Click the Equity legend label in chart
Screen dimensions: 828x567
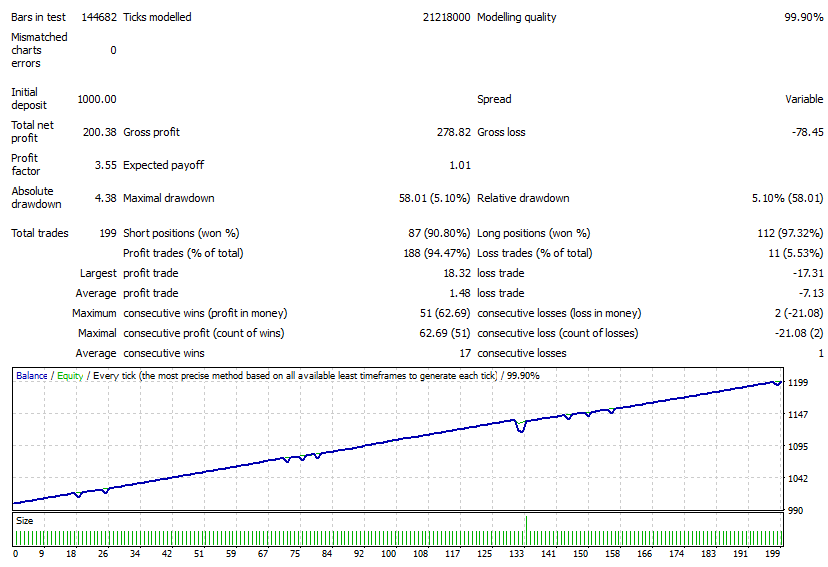tap(70, 375)
